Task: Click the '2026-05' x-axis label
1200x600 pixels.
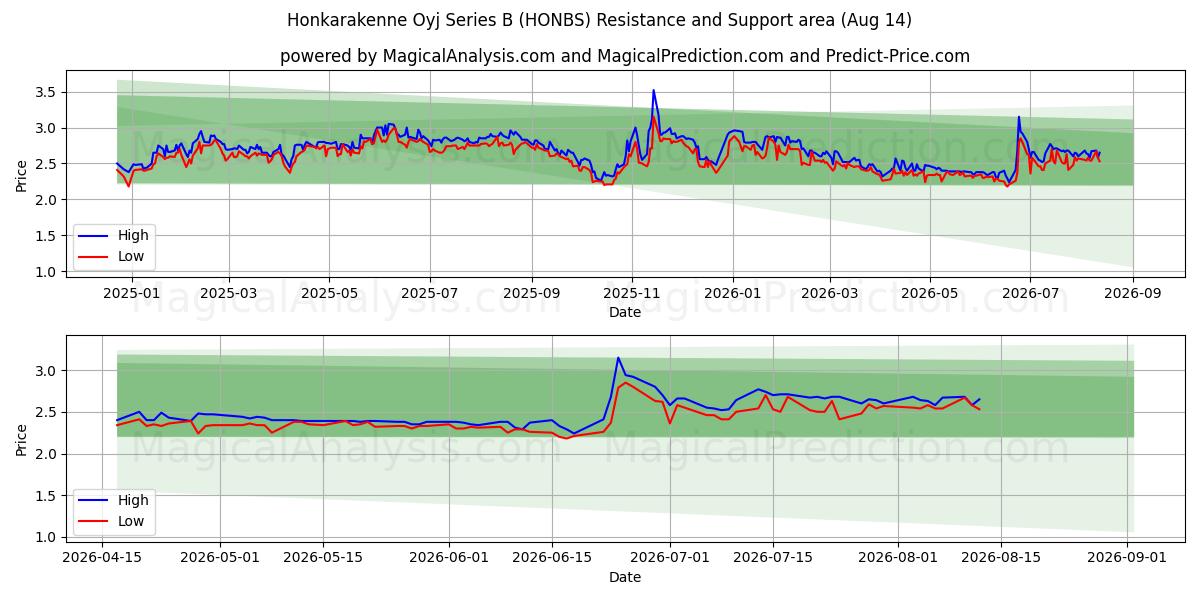Action: (930, 293)
